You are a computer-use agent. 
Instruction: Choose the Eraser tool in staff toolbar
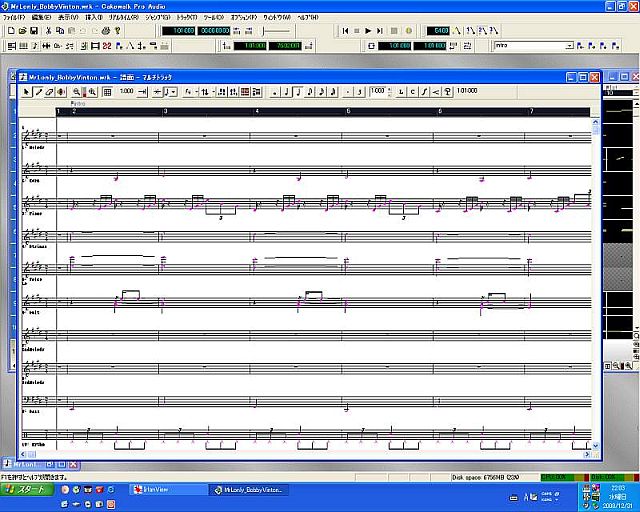pyautogui.click(x=49, y=92)
